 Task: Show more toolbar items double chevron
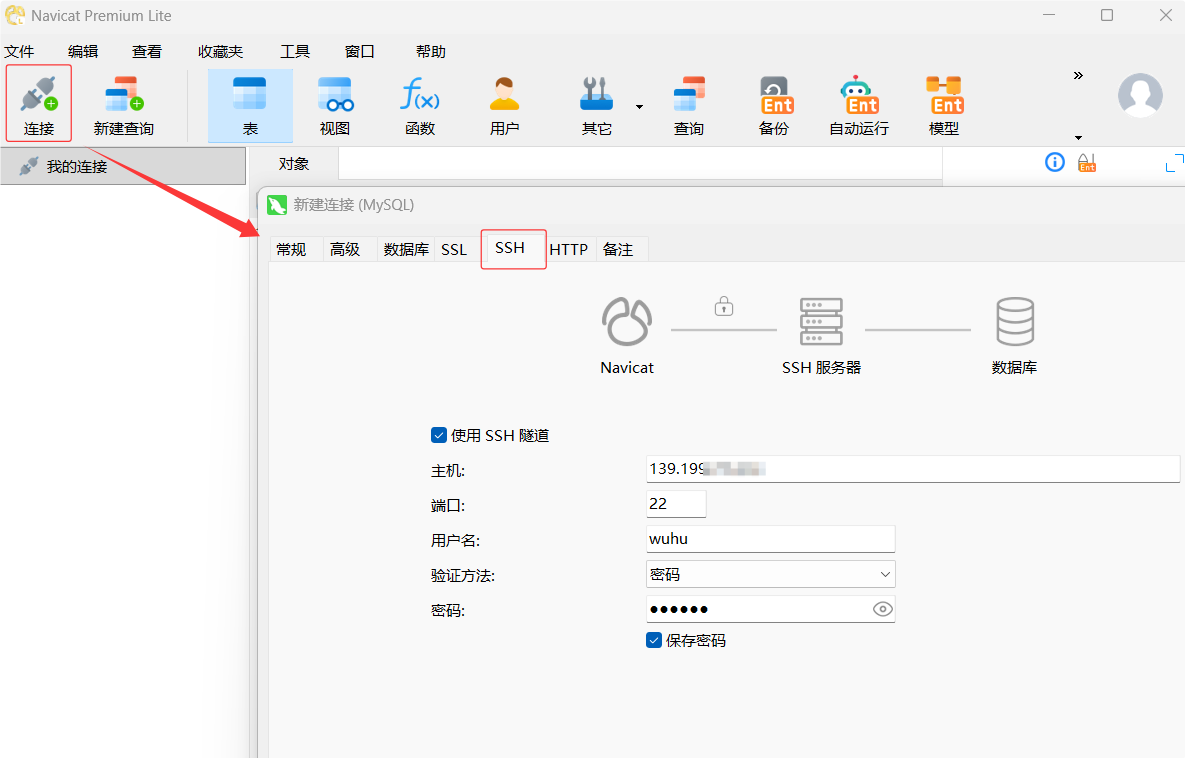point(1078,76)
